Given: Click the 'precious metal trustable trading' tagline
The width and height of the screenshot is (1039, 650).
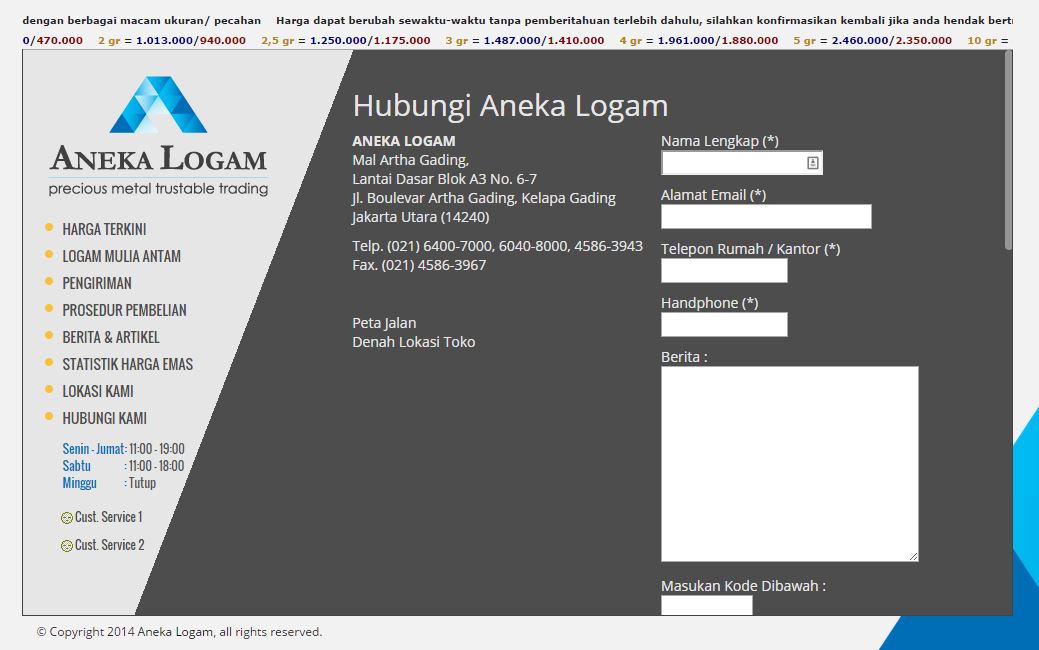Looking at the screenshot, I should click(158, 189).
